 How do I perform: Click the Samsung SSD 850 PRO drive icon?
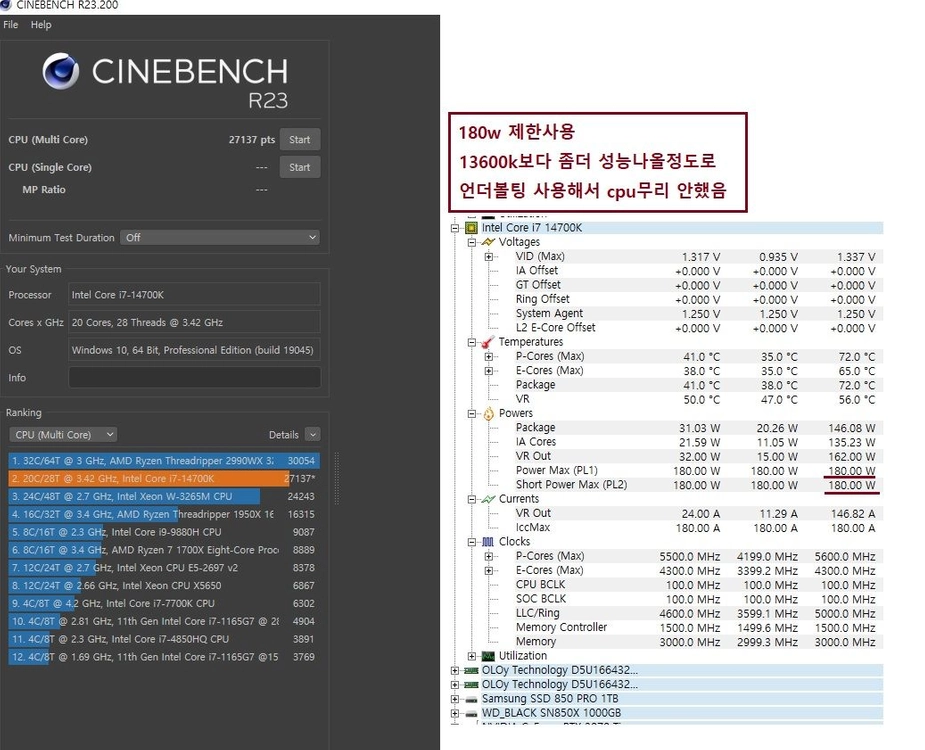click(x=471, y=699)
